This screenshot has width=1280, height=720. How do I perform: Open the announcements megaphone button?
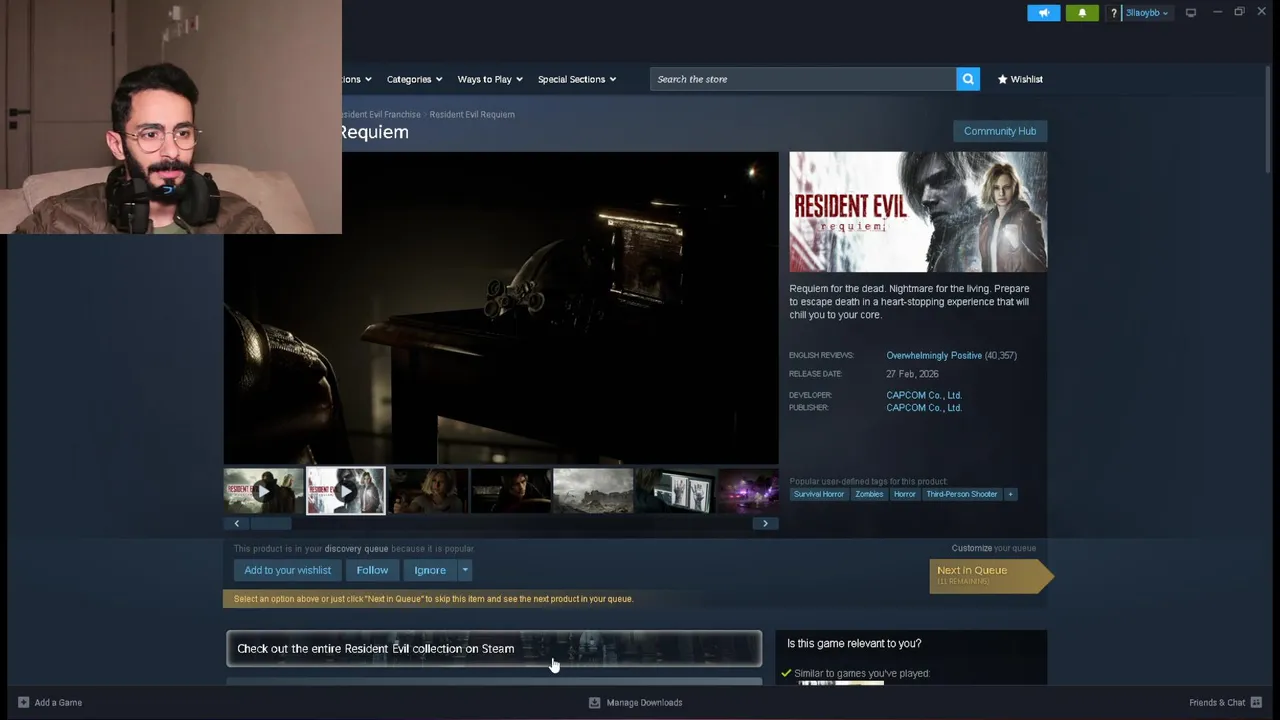pyautogui.click(x=1043, y=13)
